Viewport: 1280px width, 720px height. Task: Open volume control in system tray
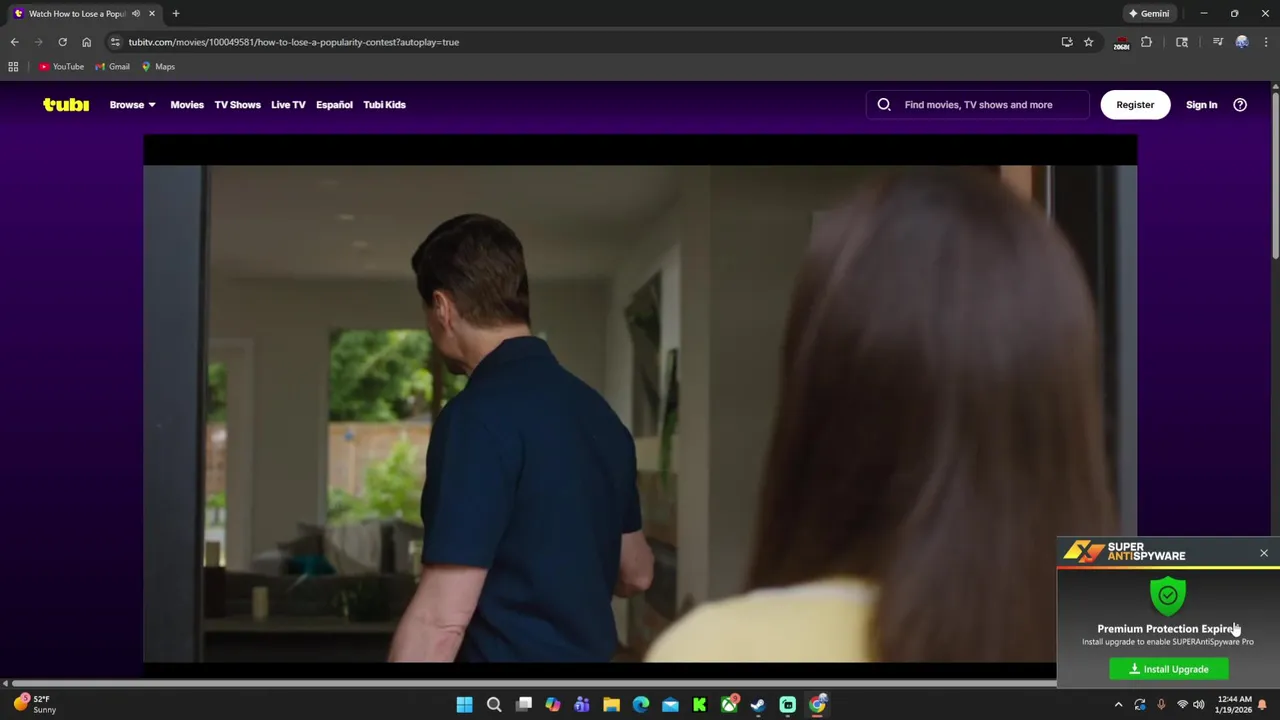(1199, 705)
